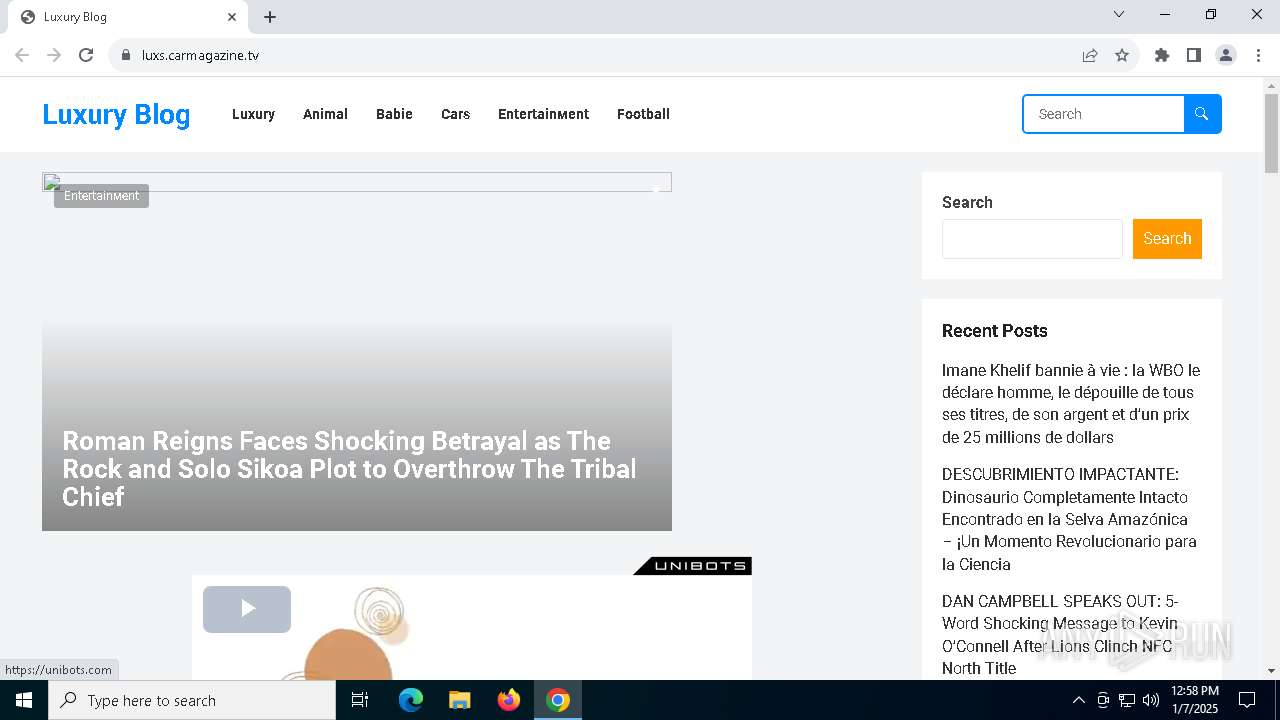Launch Firefox from the taskbar
1280x720 pixels.
[x=509, y=700]
